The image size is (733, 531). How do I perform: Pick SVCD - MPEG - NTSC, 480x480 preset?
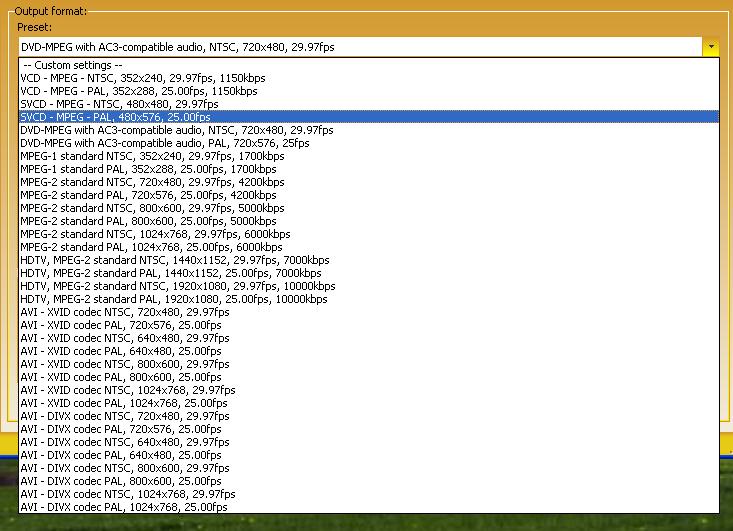[369, 104]
